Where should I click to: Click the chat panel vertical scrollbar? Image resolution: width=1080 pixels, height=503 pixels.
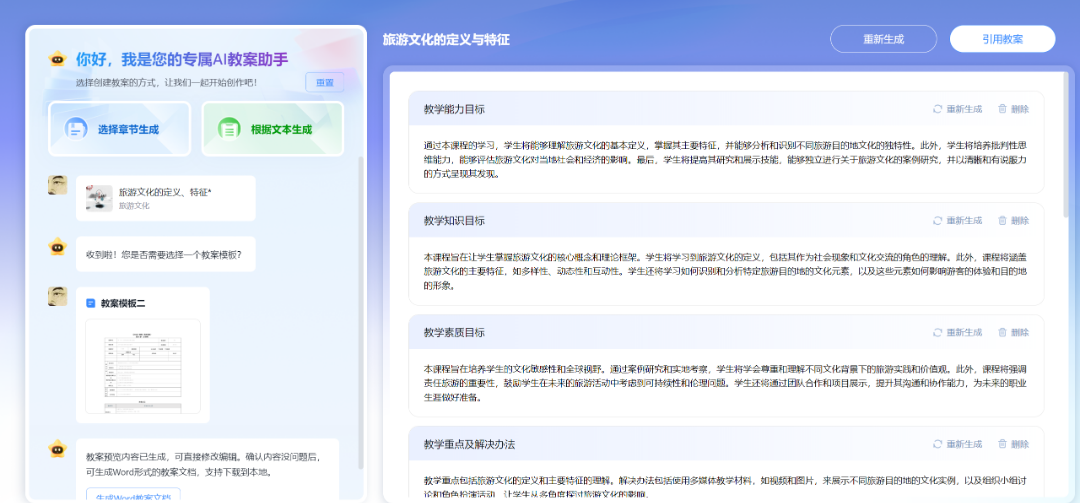click(x=361, y=310)
